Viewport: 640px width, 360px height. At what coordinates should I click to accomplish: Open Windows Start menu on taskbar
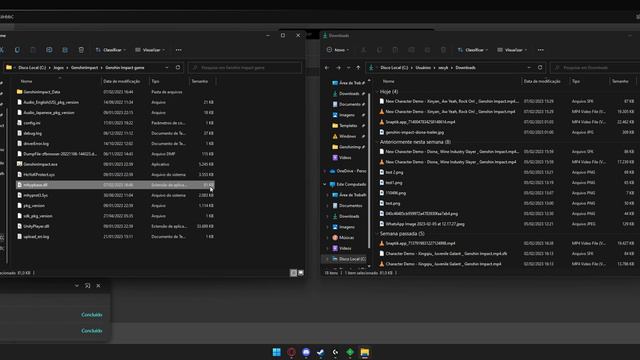coord(276,352)
